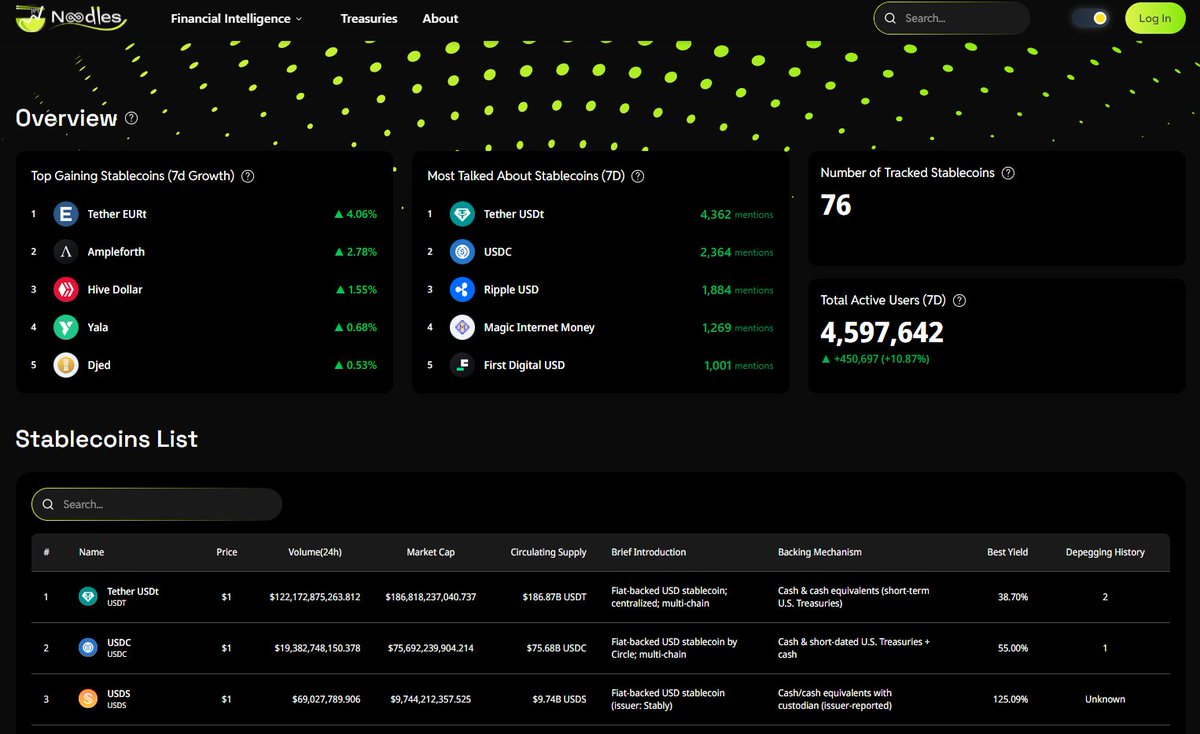Click the First Digital USD icon
Image resolution: width=1200 pixels, height=734 pixels.
click(462, 365)
